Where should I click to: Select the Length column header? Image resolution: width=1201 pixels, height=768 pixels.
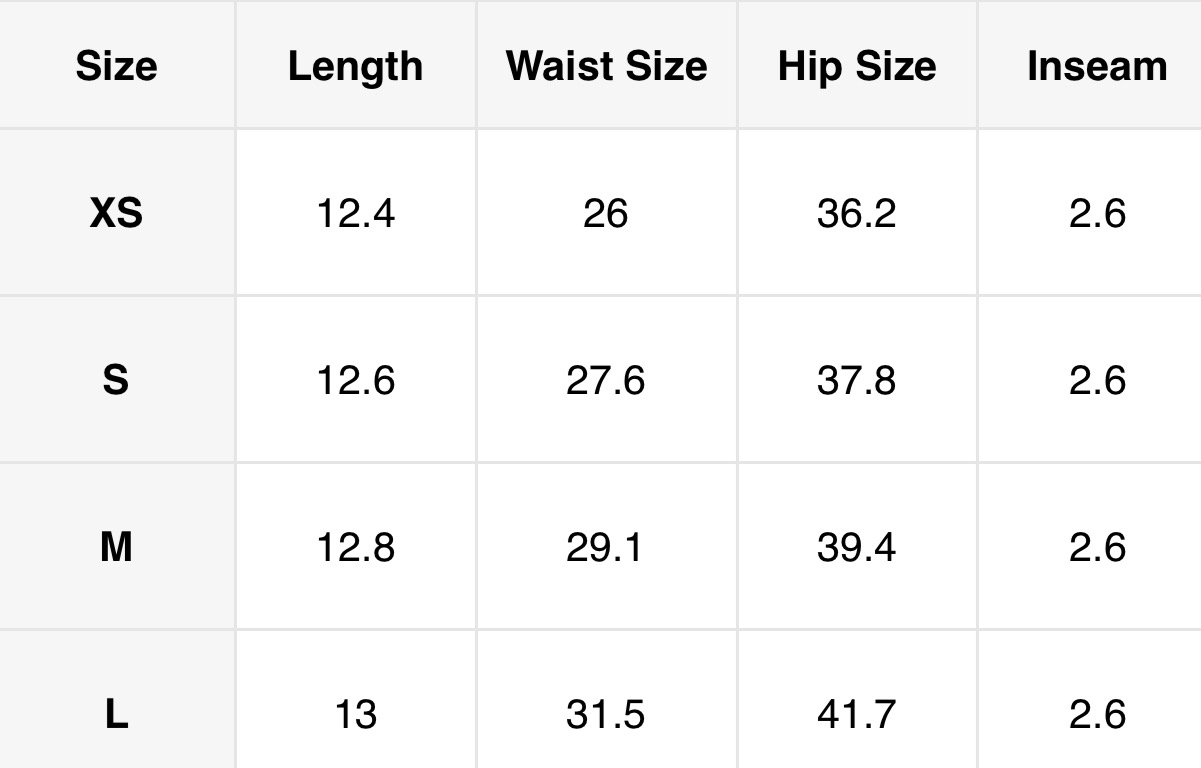pos(355,66)
